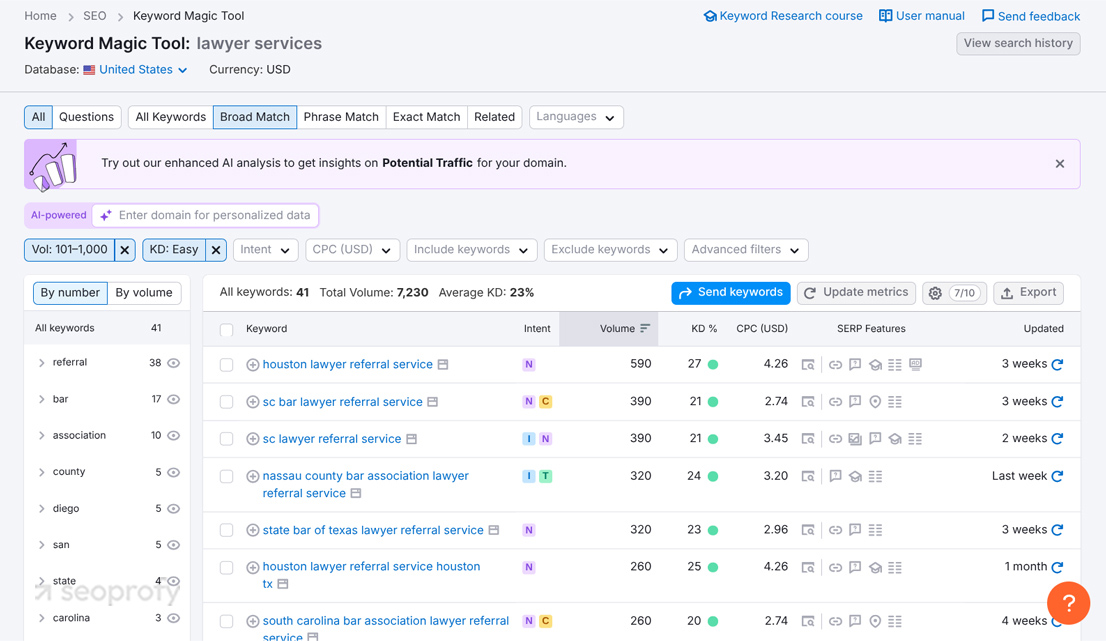The image size is (1106, 641).
Task: Remove the KD: Easy filter
Action: [x=216, y=250]
